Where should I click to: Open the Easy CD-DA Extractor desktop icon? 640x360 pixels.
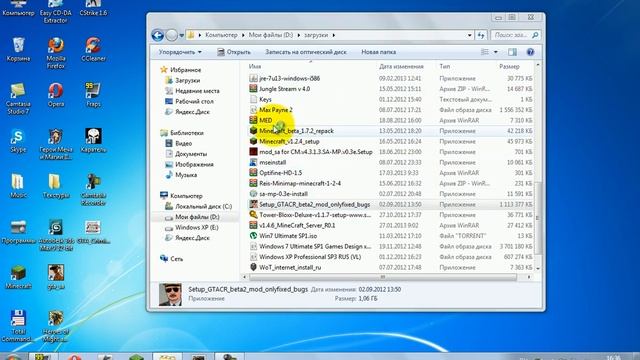coord(56,12)
